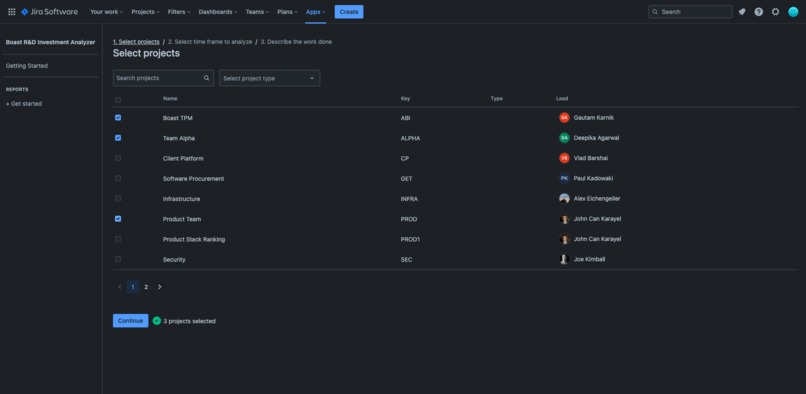Toggle the select-all header checkbox

tap(118, 100)
